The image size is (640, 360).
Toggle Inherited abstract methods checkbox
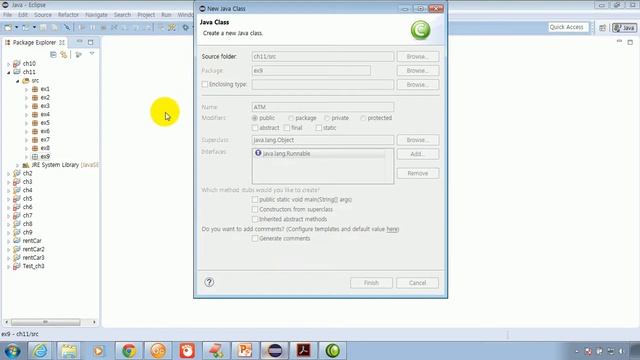click(x=255, y=219)
